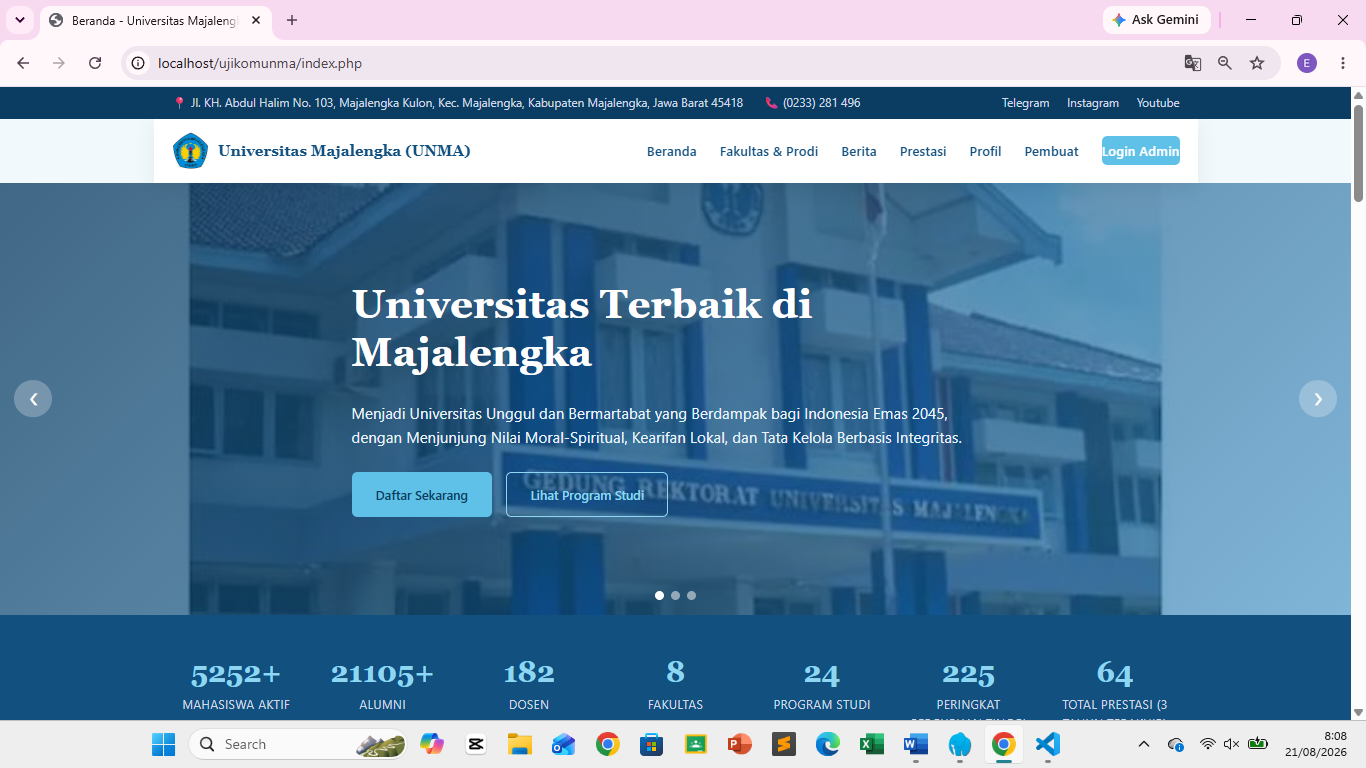Screen dimensions: 1366x768
Task: Open File Explorer from the taskbar
Action: [x=519, y=744]
